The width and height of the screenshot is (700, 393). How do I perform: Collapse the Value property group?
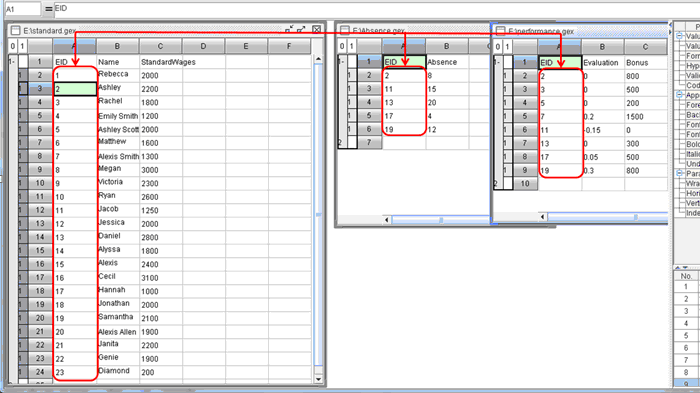point(679,36)
